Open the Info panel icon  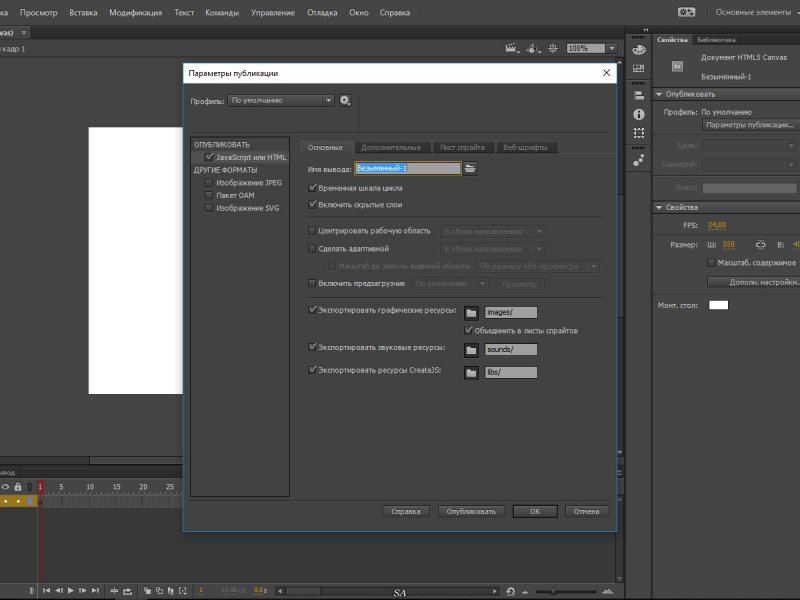pyautogui.click(x=639, y=114)
